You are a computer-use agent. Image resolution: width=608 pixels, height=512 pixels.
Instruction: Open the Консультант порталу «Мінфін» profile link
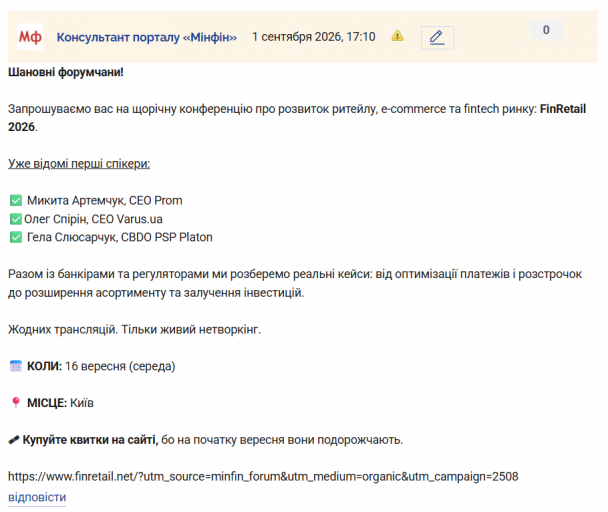coord(147,37)
